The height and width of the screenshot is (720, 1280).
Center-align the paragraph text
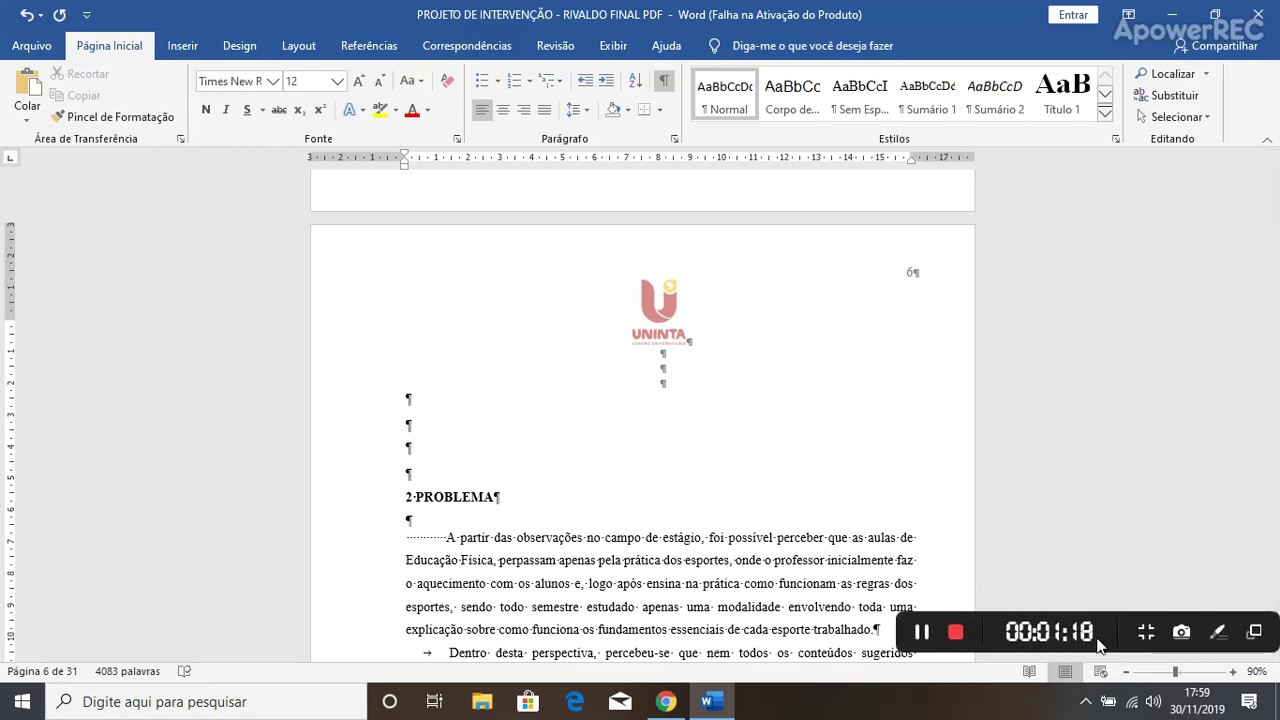pos(503,110)
